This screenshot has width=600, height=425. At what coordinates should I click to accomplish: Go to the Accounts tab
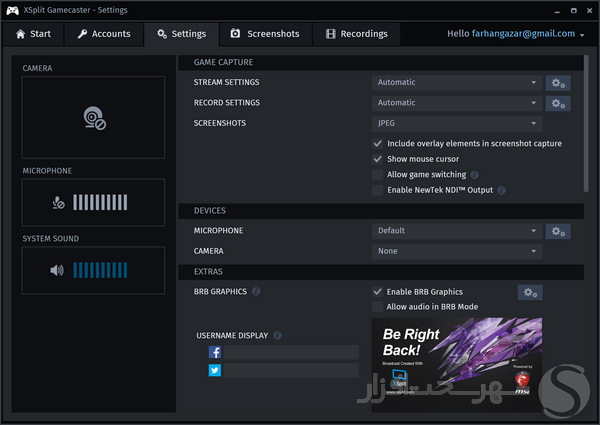(x=104, y=34)
